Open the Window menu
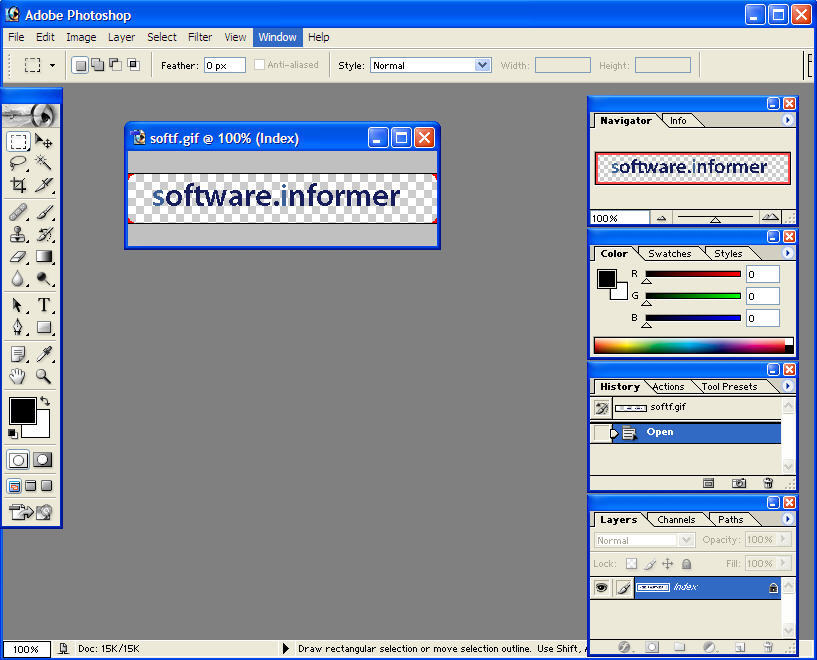 277,37
